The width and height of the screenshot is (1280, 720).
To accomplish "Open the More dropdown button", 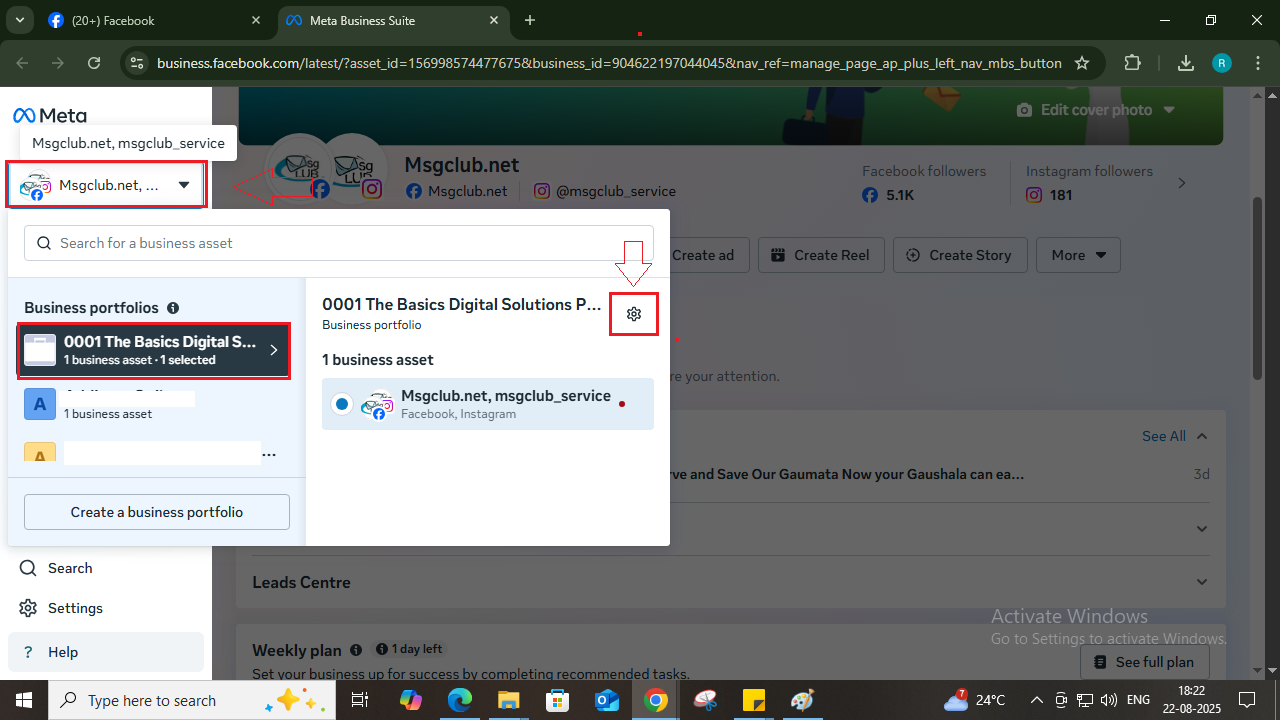I will tap(1078, 255).
